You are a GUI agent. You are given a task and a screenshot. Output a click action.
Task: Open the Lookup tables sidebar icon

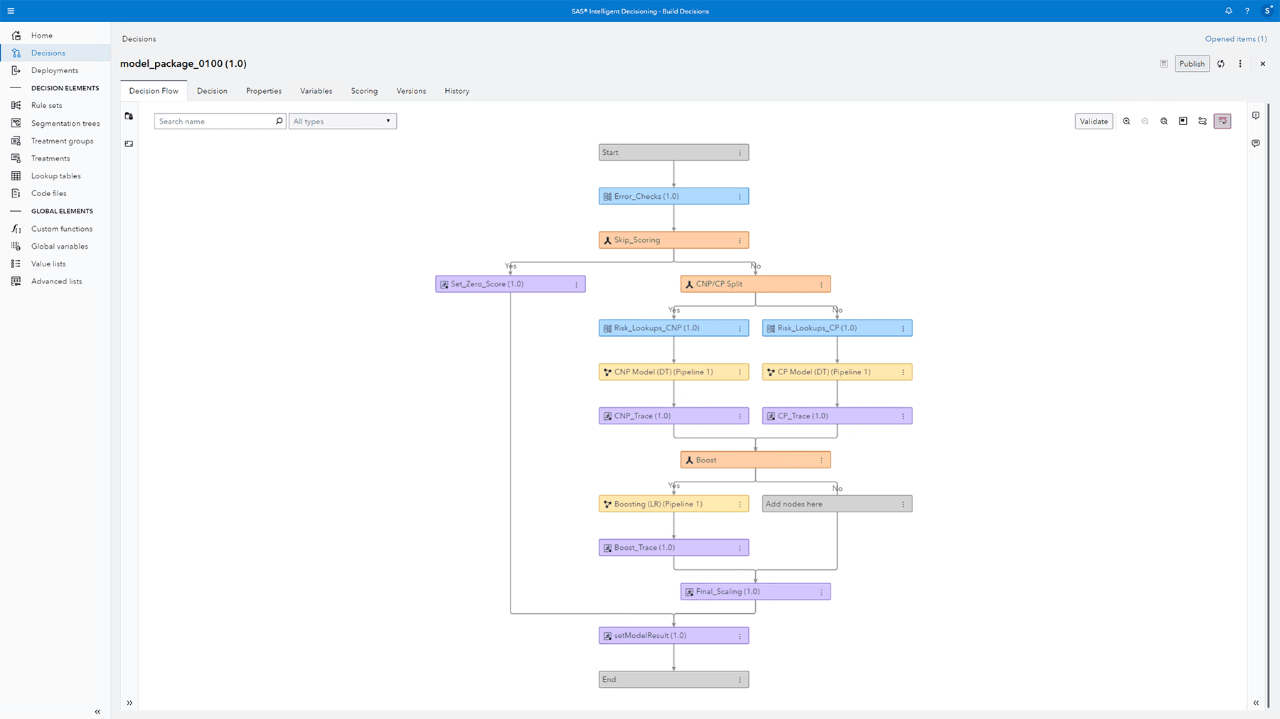[x=16, y=176]
